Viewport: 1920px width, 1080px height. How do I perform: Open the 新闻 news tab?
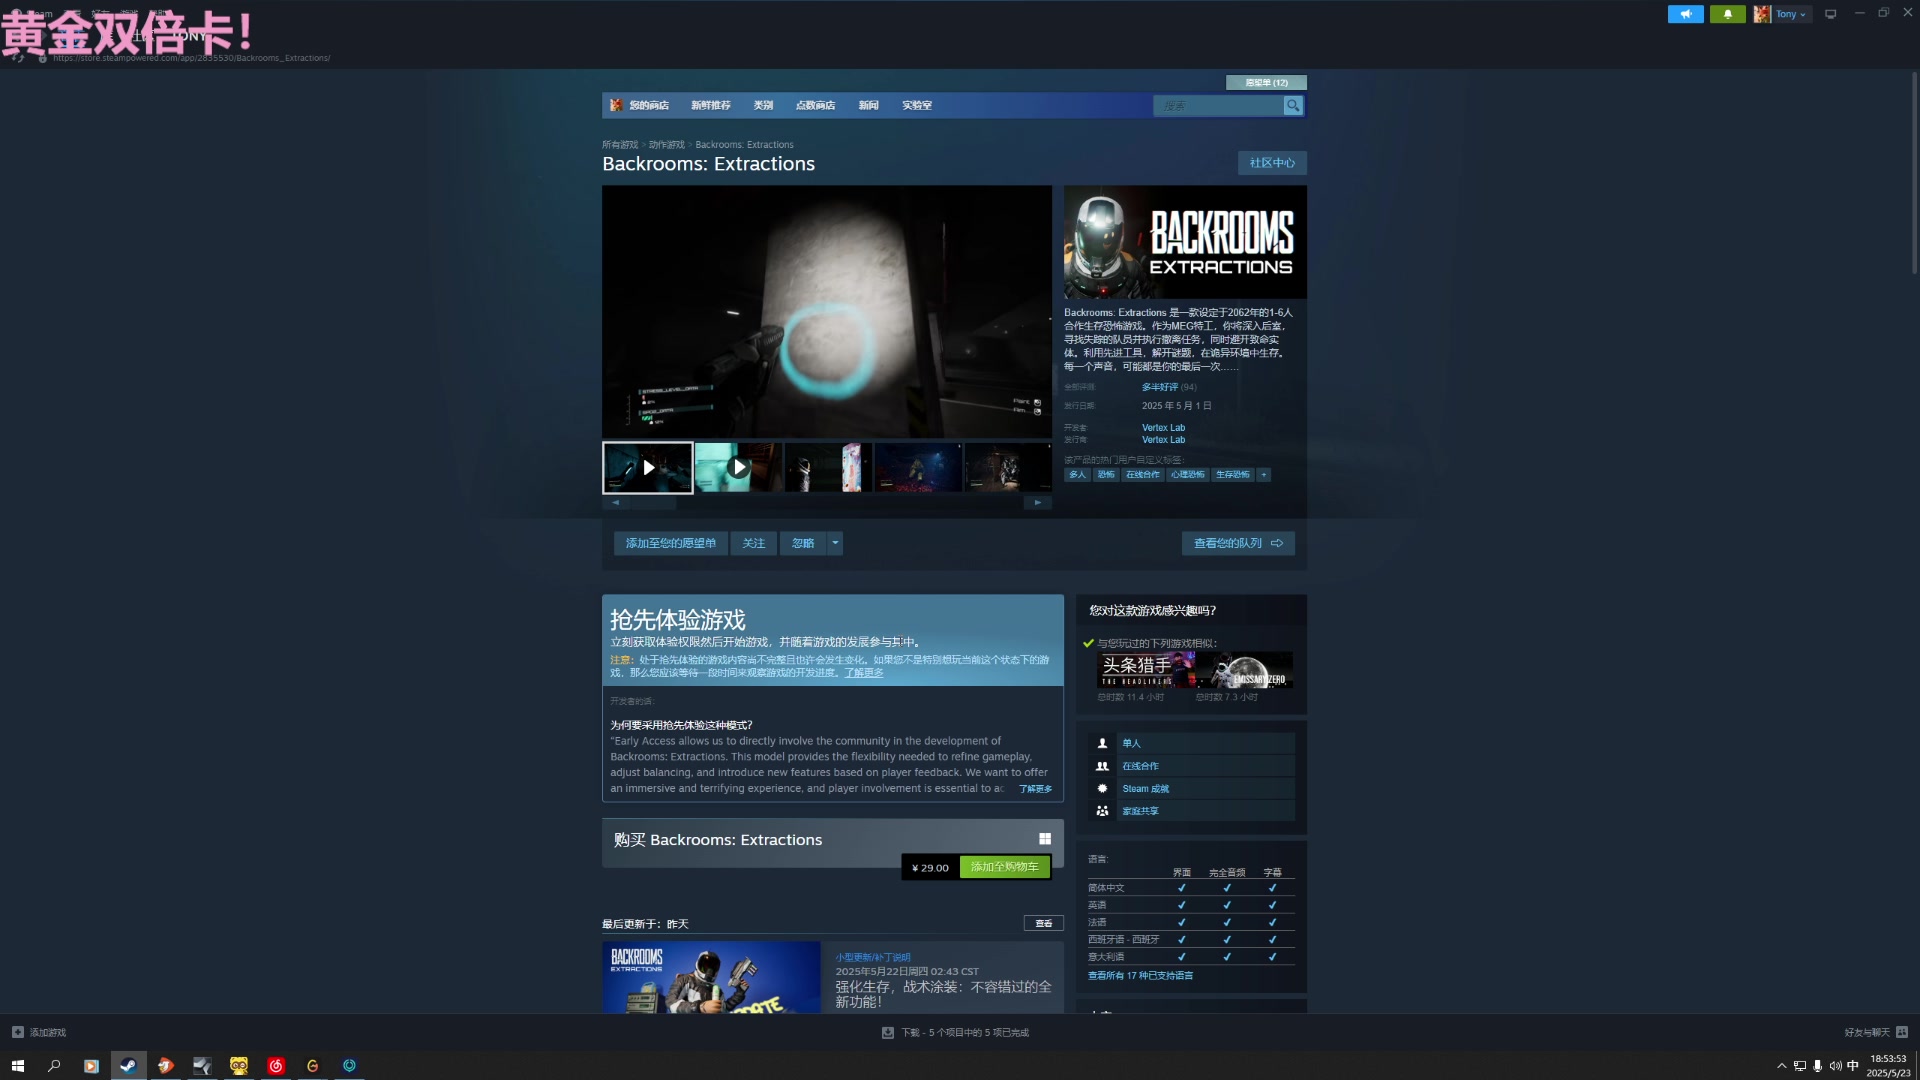868,105
